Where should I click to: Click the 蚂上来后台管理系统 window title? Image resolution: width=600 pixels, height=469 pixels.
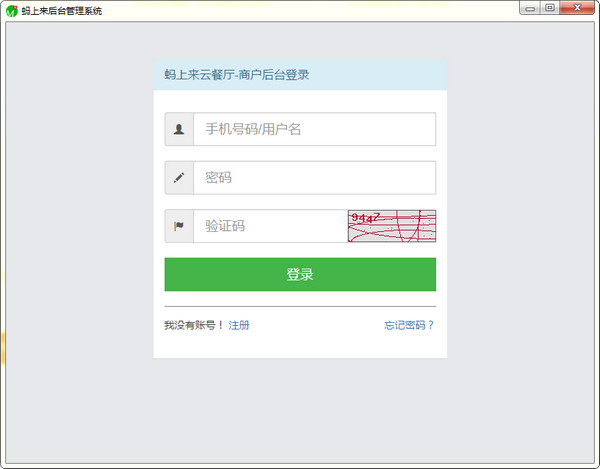click(62, 11)
